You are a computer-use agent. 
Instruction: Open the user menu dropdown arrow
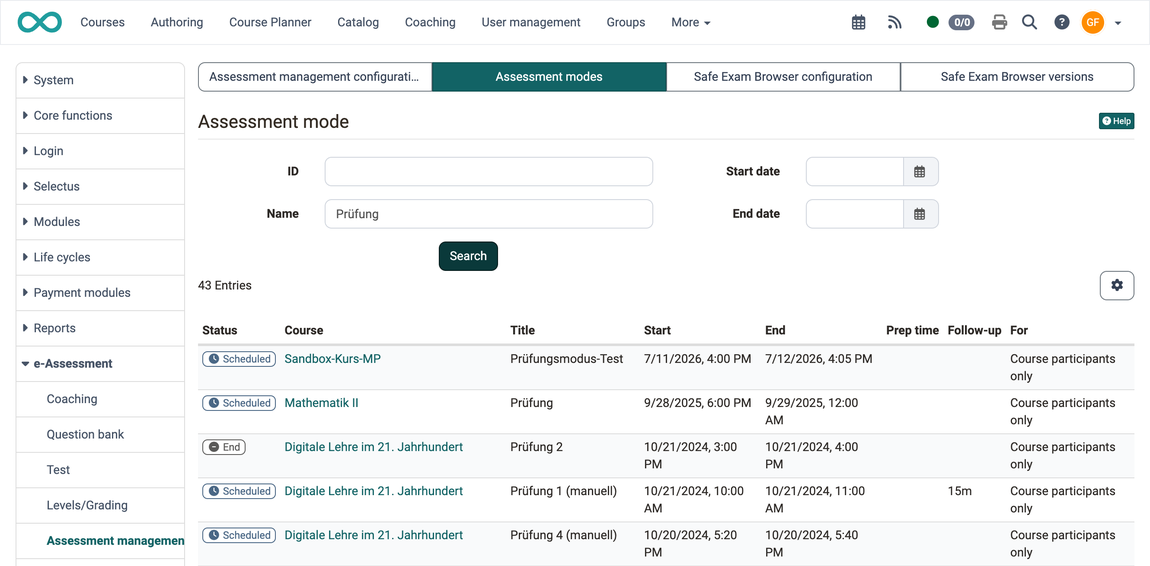(1118, 23)
